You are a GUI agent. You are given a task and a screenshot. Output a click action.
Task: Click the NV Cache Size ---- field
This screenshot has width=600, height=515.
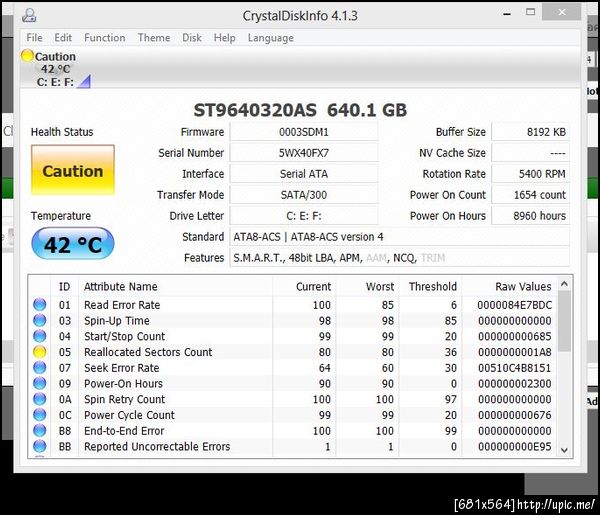coord(530,153)
